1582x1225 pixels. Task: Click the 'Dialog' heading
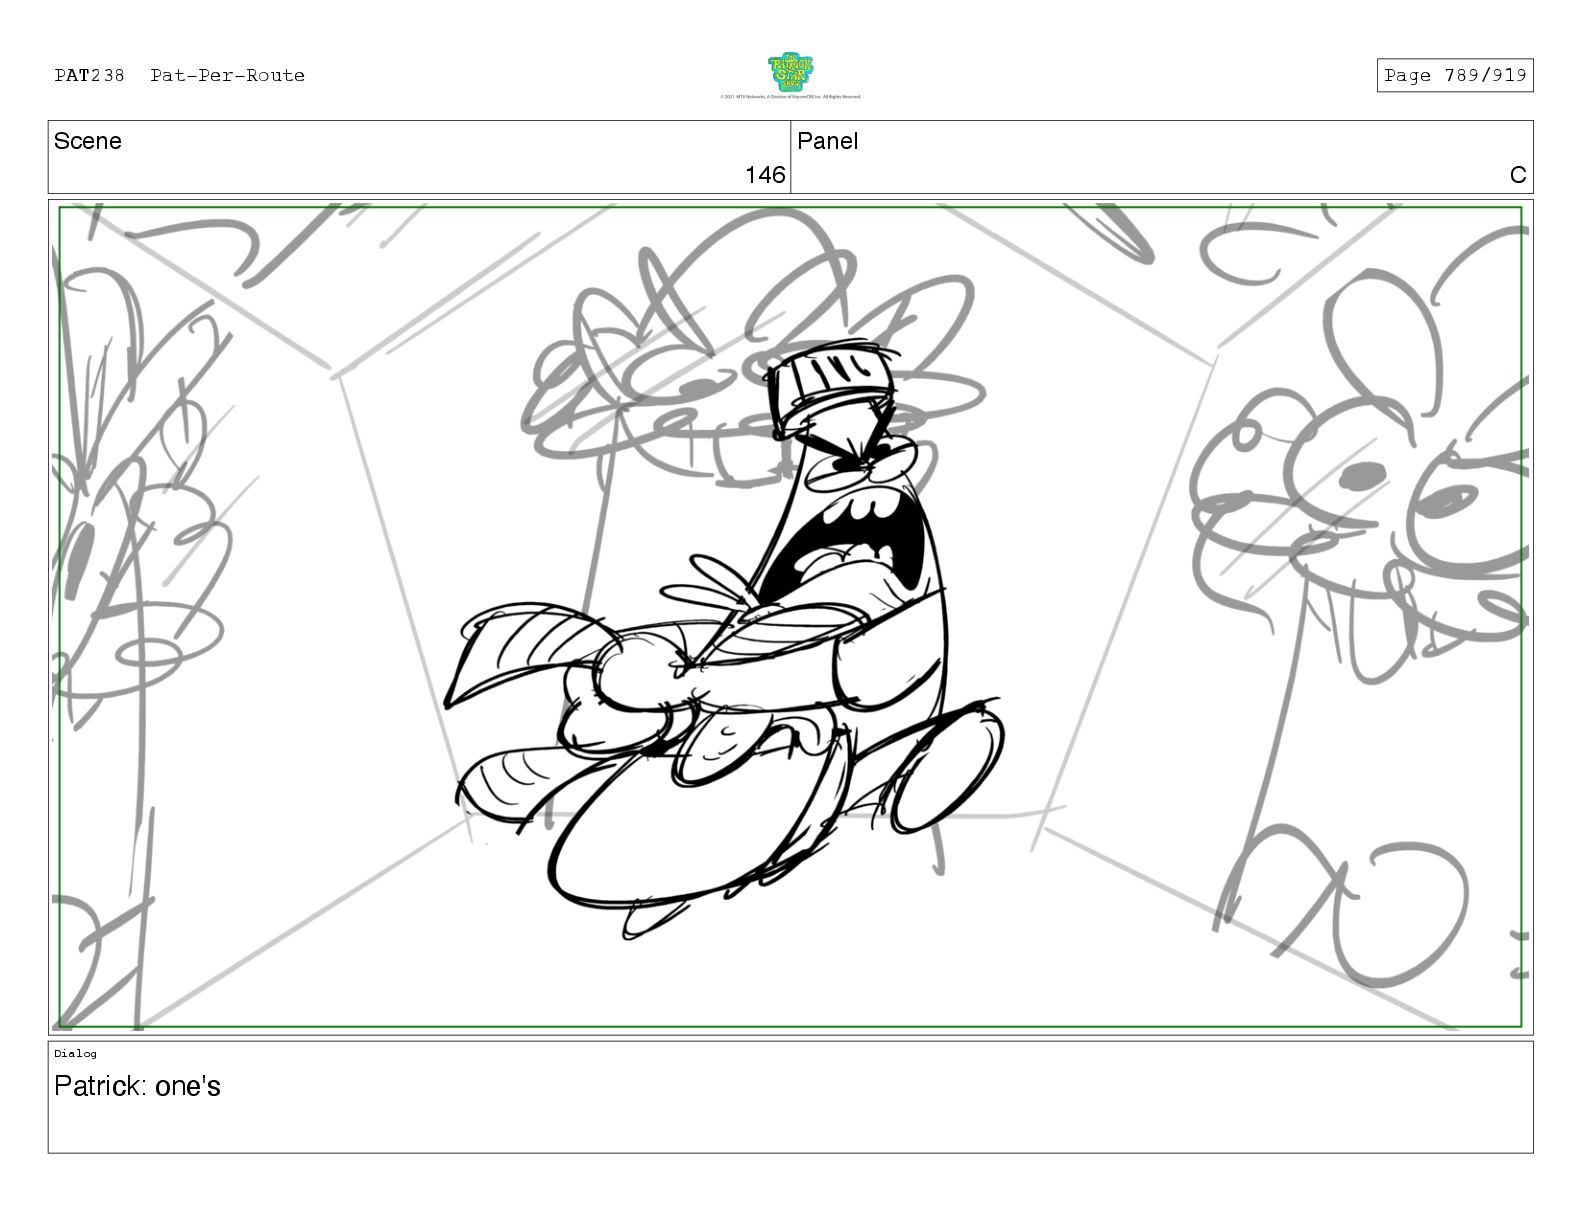point(75,1053)
